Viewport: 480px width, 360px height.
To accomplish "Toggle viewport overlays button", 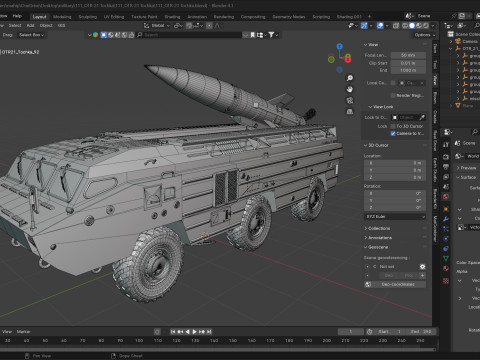I will [380, 26].
